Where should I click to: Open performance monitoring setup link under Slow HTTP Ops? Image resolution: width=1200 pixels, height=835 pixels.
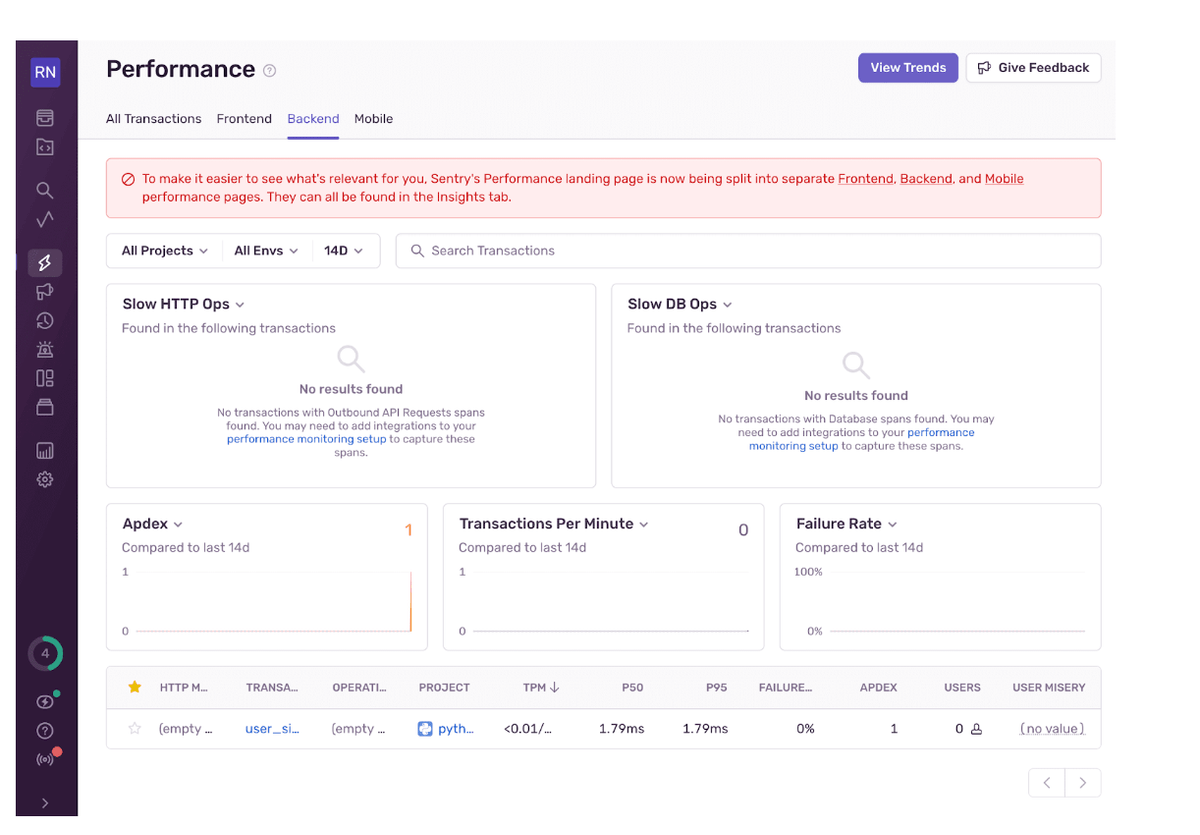coord(306,439)
